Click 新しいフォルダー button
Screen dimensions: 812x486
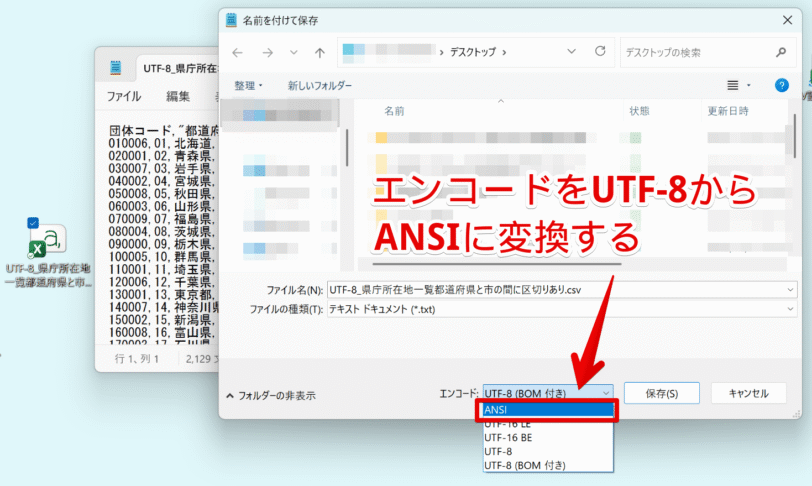tap(320, 85)
